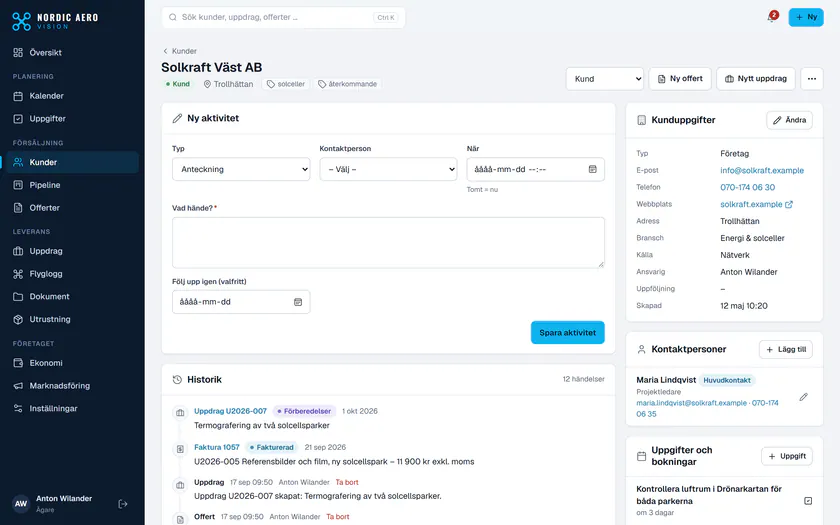Select Kunder in the sidebar

click(70, 162)
